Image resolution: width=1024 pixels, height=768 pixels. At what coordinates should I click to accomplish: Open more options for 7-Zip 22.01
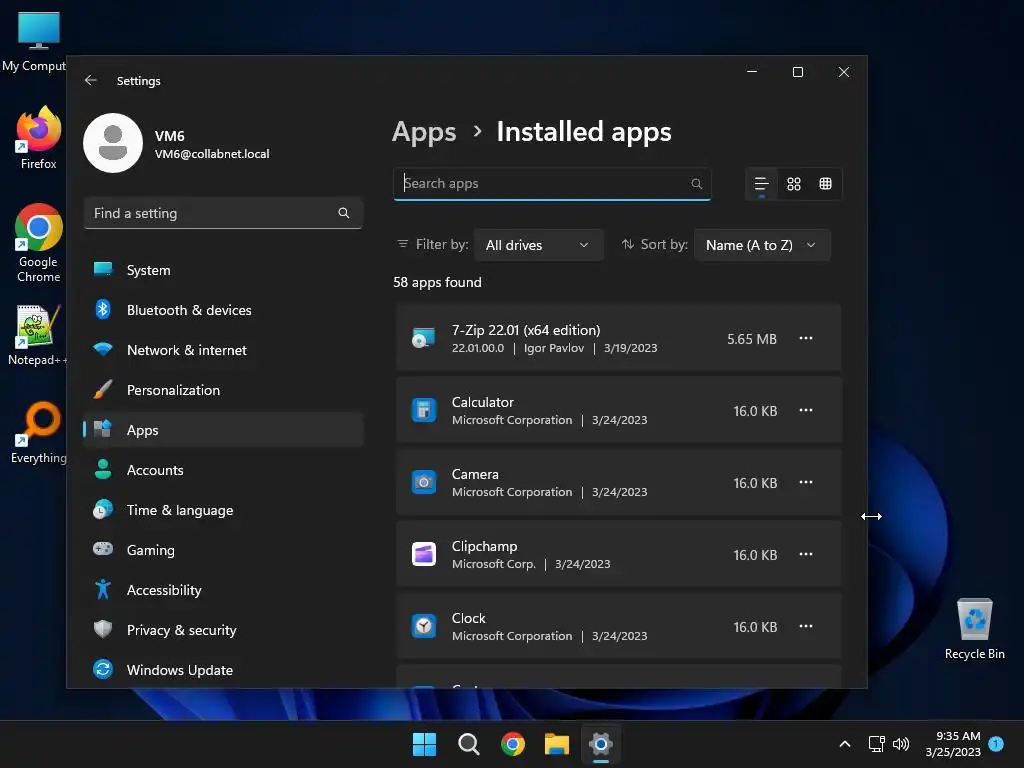point(806,338)
